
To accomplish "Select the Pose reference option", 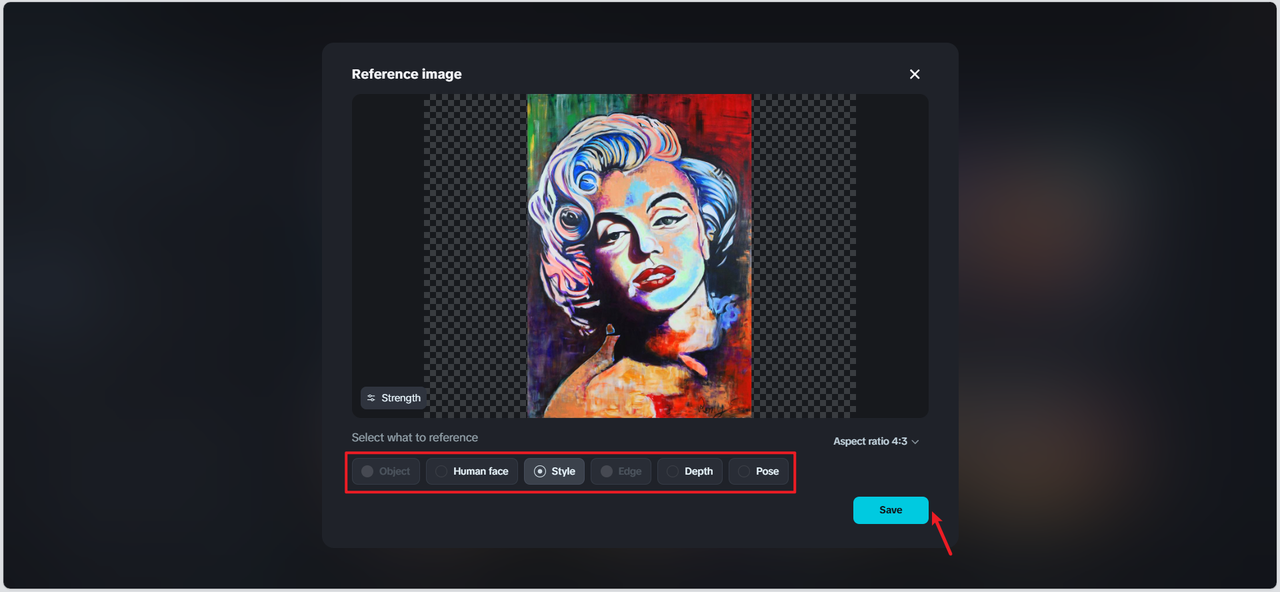I will click(759, 471).
